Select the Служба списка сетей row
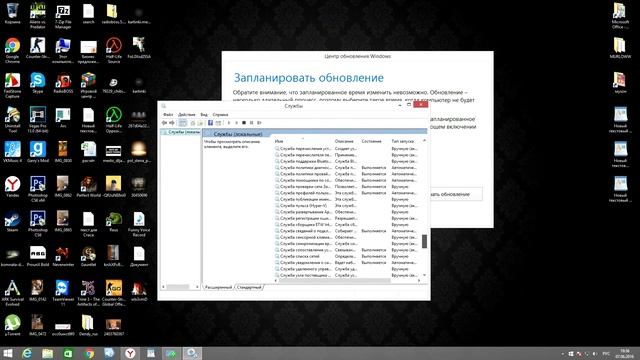Viewport: 640px width, 360px height. (348, 256)
